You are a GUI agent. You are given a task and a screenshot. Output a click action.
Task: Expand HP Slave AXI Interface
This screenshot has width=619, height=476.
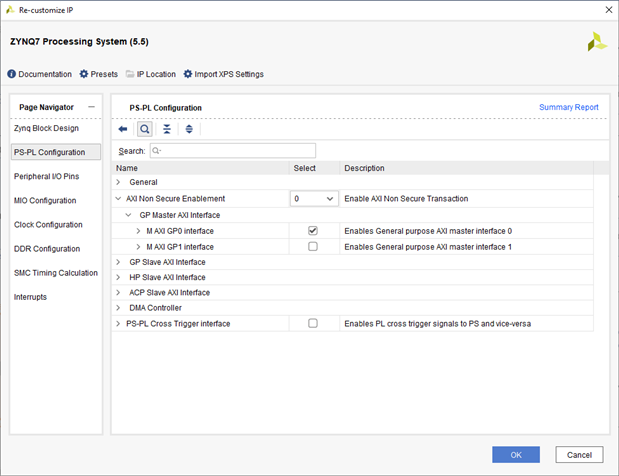(x=118, y=277)
